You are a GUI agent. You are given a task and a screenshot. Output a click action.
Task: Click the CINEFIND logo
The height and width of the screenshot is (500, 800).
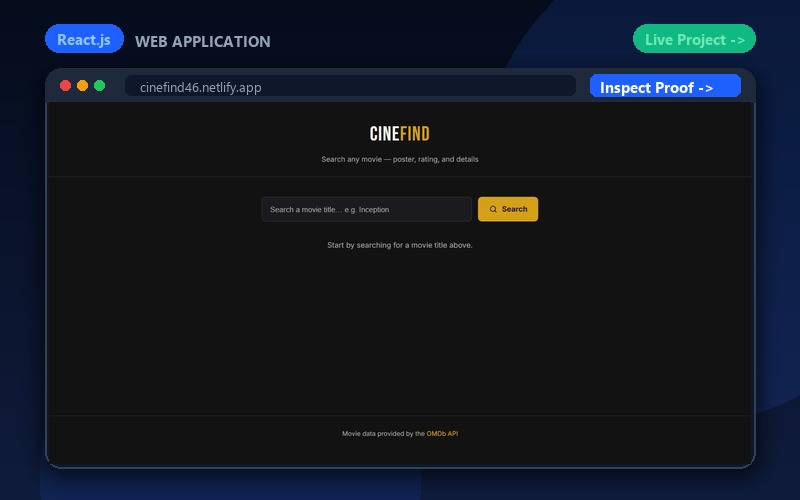pos(399,134)
